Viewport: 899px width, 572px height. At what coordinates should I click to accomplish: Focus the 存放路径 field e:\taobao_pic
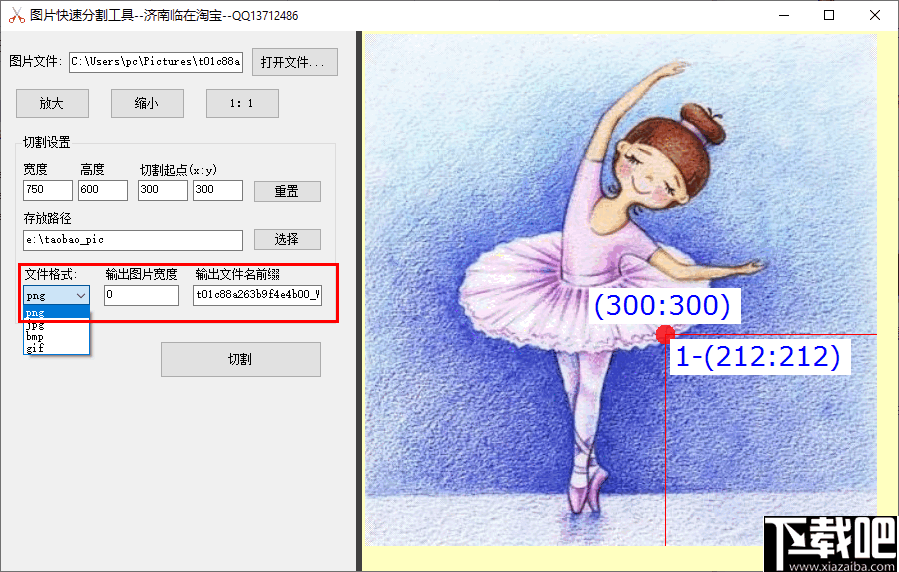click(x=133, y=240)
